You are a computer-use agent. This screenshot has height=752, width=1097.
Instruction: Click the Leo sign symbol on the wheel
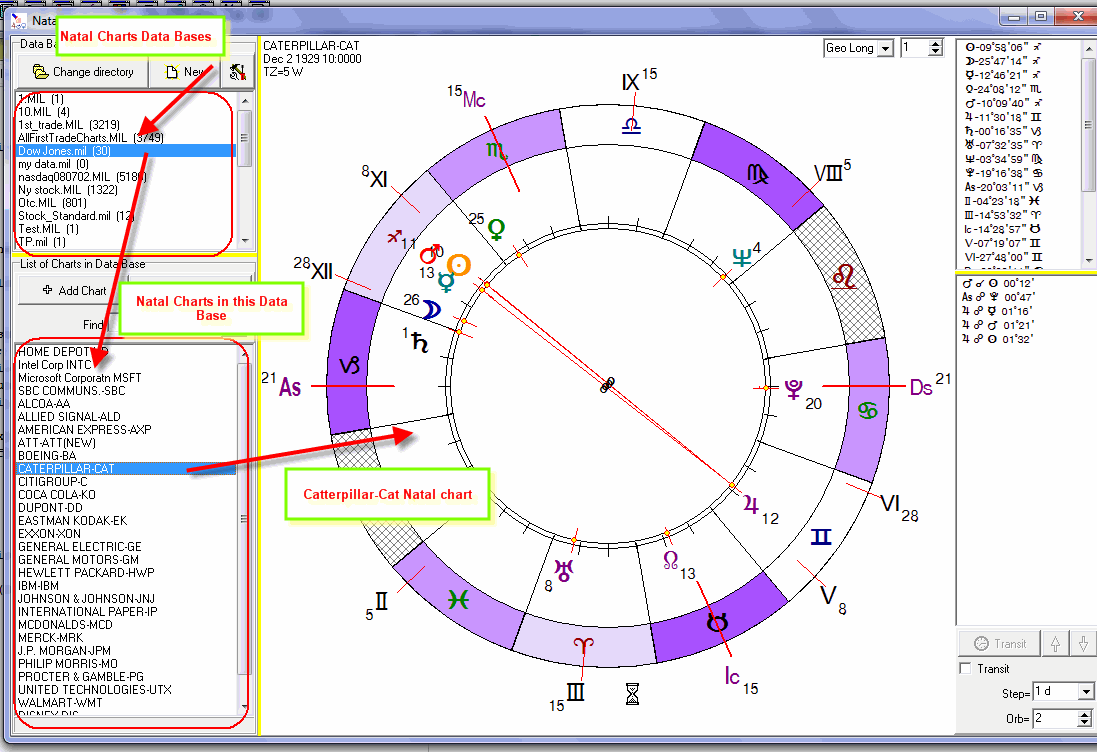(x=845, y=272)
